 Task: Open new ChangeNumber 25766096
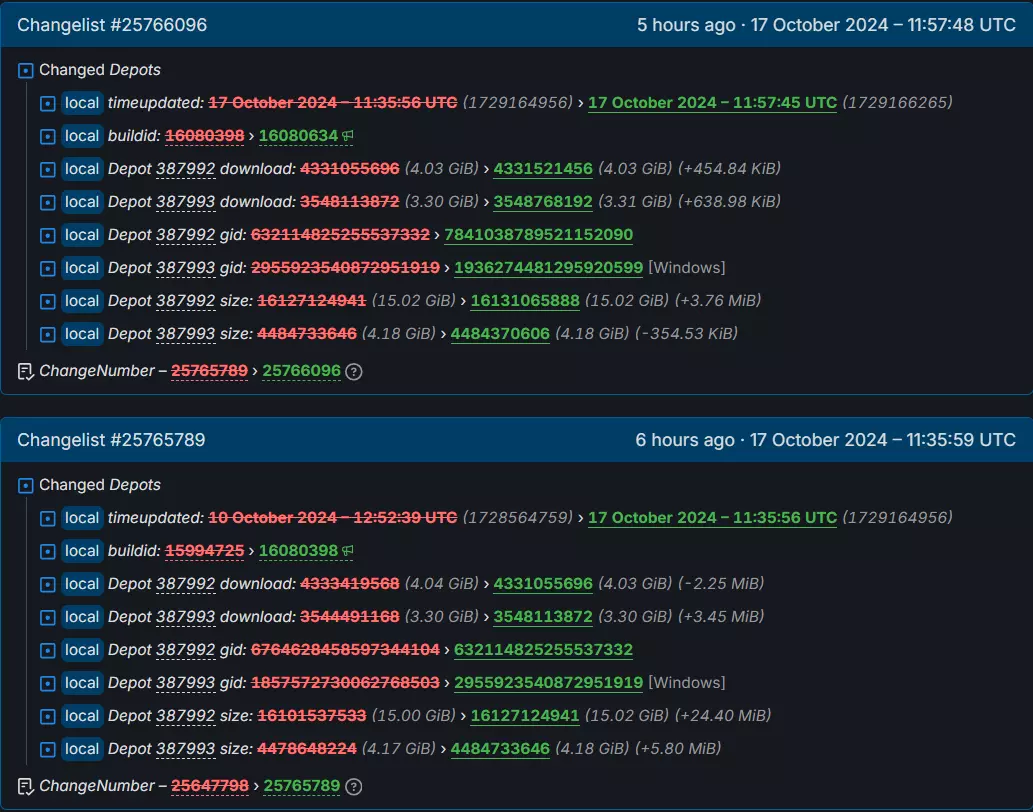point(302,371)
